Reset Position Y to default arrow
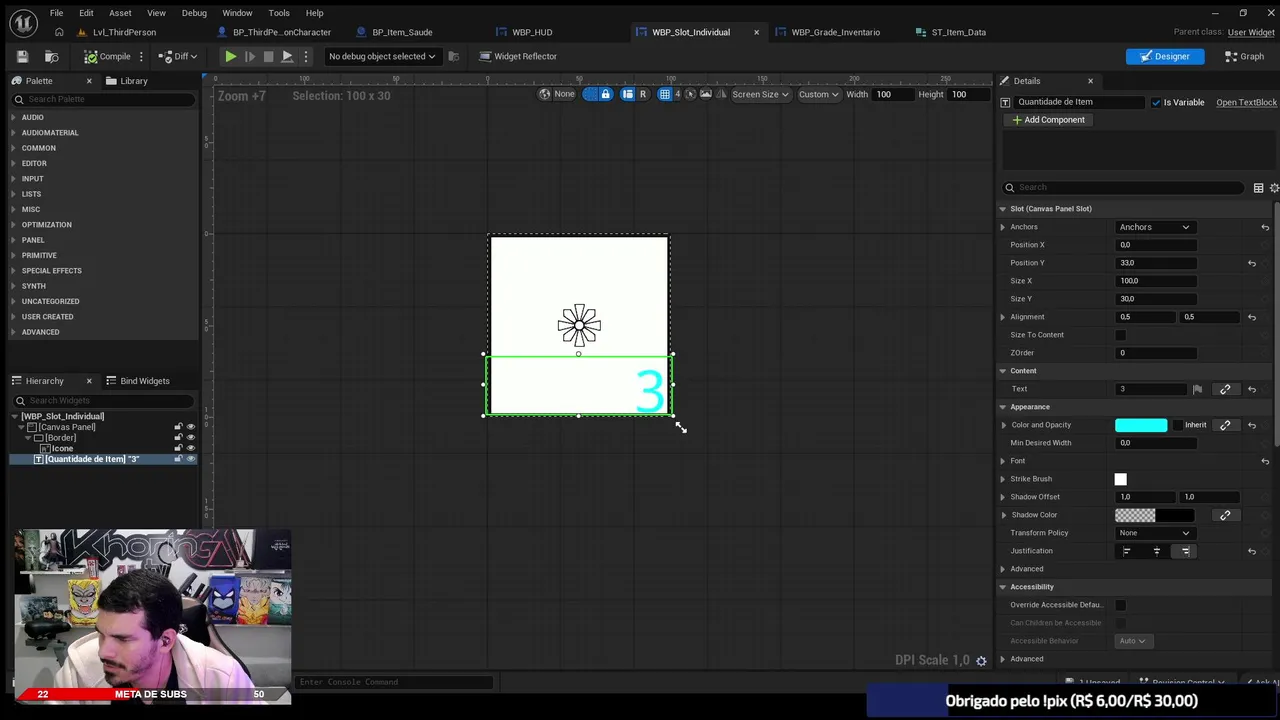The width and height of the screenshot is (1280, 720). (x=1251, y=263)
